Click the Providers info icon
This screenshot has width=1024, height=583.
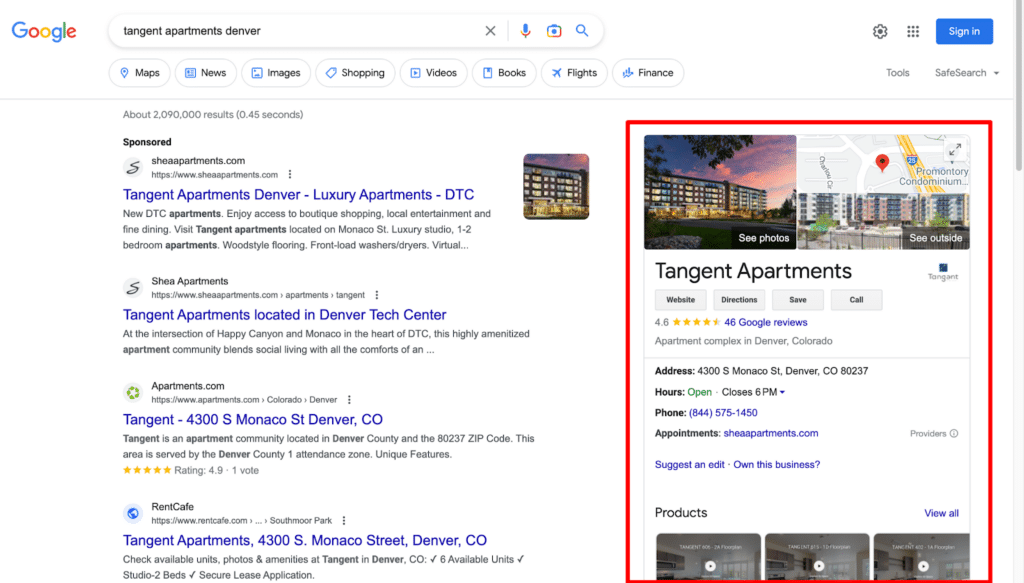tap(953, 433)
